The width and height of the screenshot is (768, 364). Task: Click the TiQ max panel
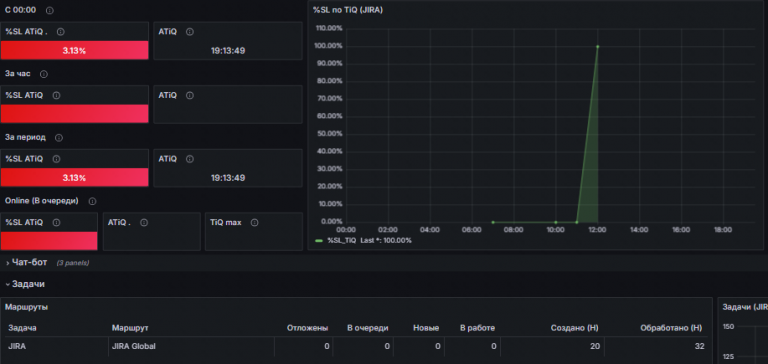tap(254, 231)
